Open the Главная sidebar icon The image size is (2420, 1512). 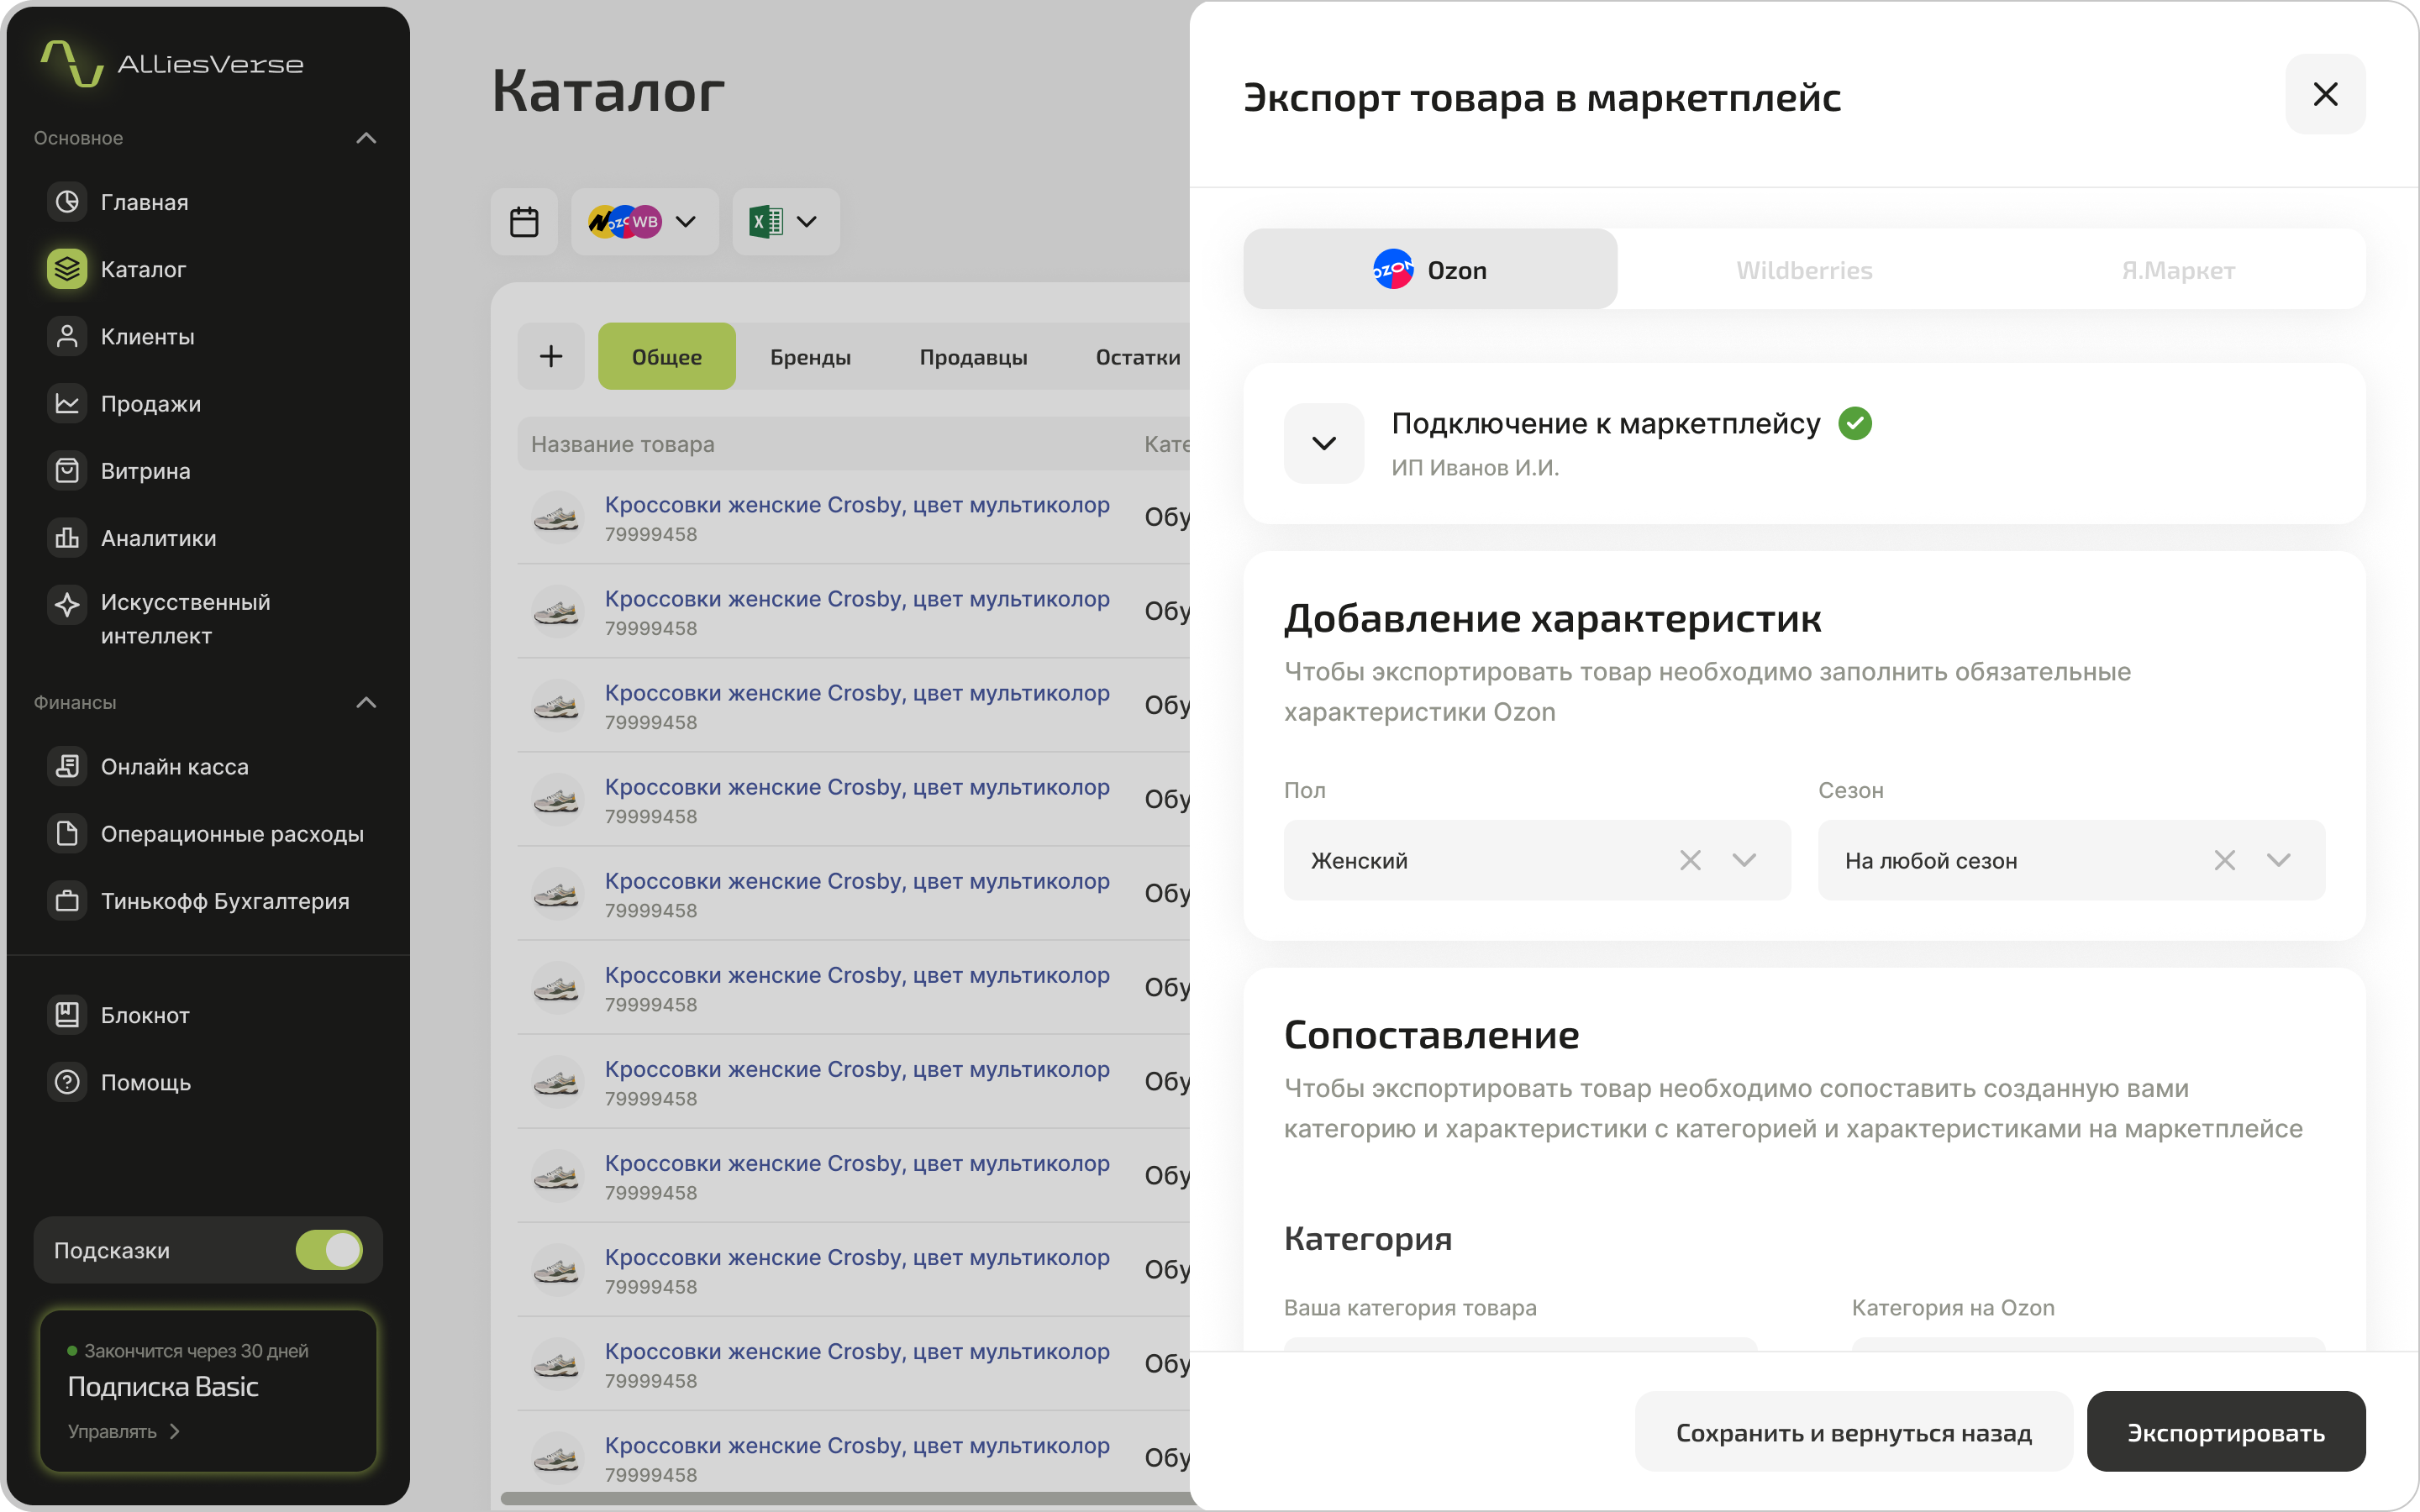(x=67, y=202)
